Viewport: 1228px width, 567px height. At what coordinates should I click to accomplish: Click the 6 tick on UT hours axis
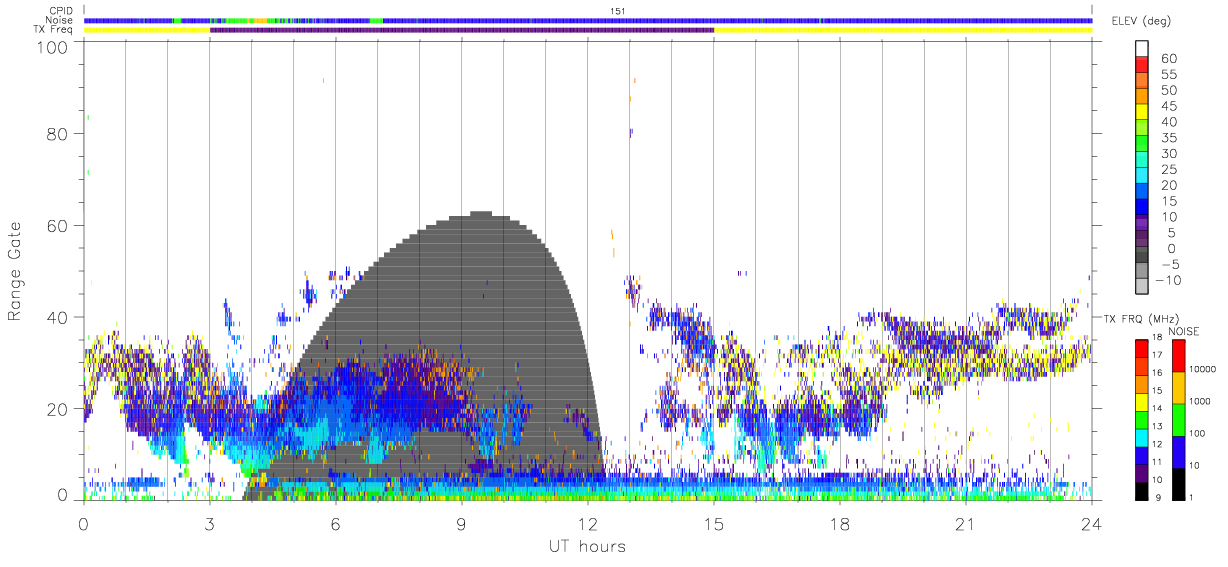tap(336, 523)
